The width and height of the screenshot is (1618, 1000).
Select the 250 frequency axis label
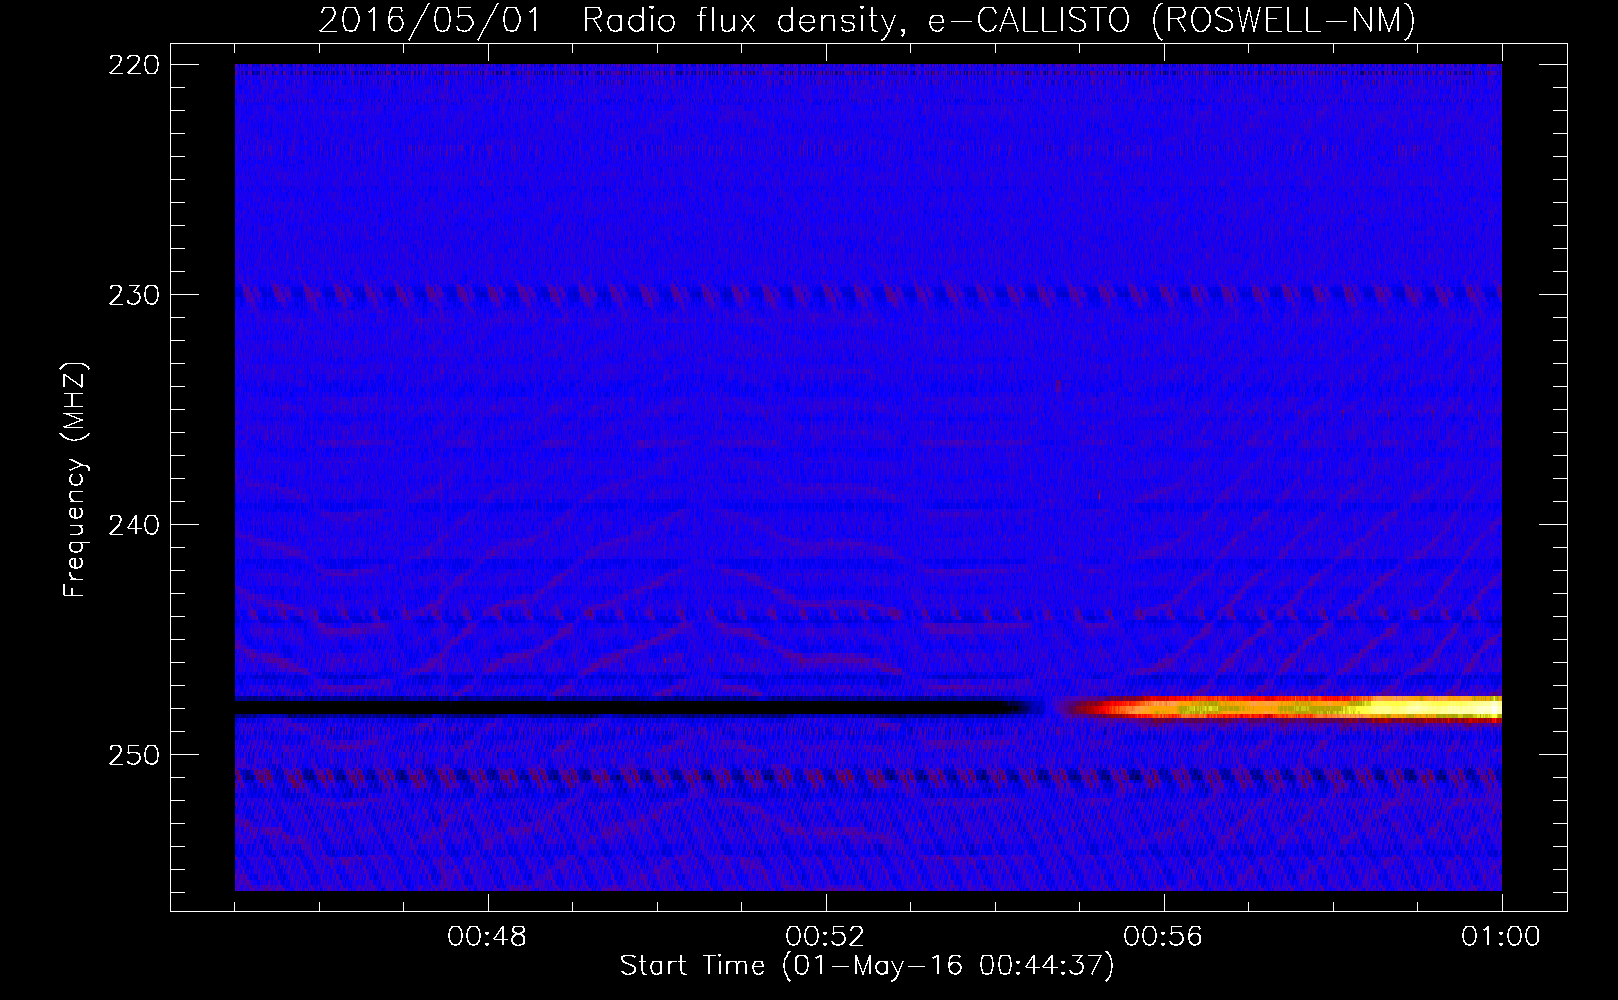[133, 755]
